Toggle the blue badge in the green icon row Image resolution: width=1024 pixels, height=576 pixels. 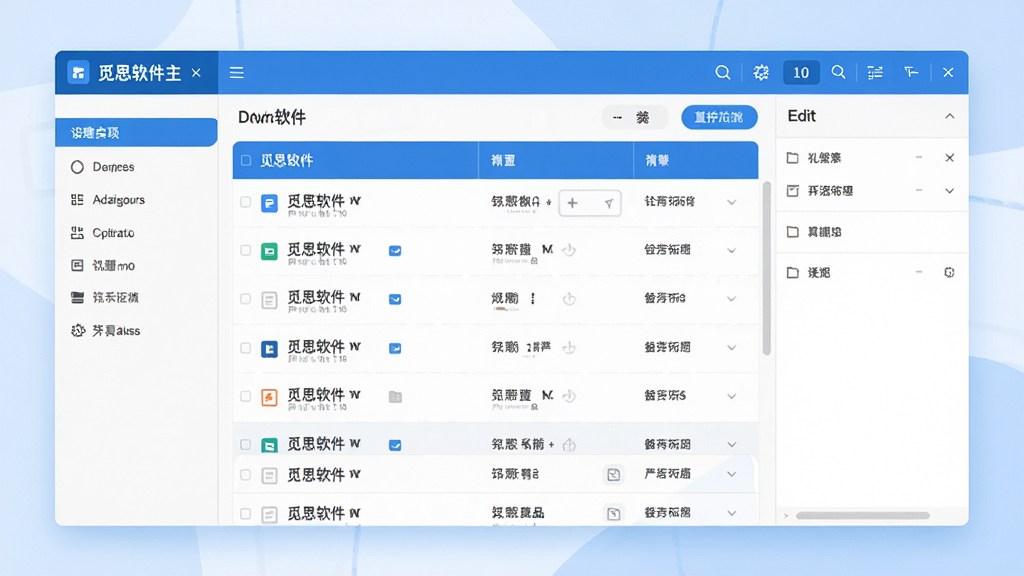pos(395,251)
